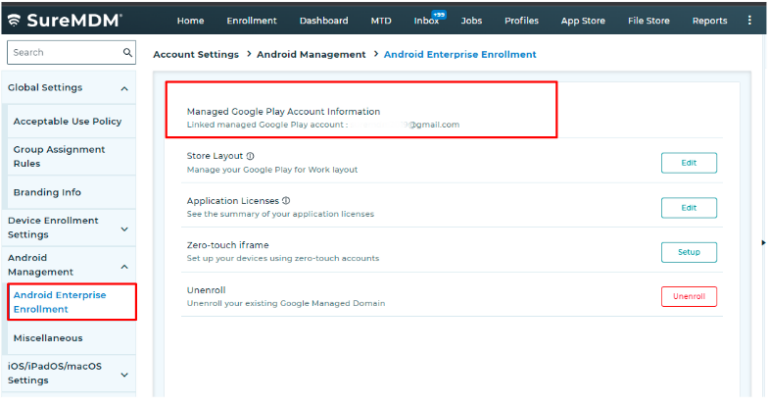768x406 pixels.
Task: Open the Reports page
Action: pos(709,21)
